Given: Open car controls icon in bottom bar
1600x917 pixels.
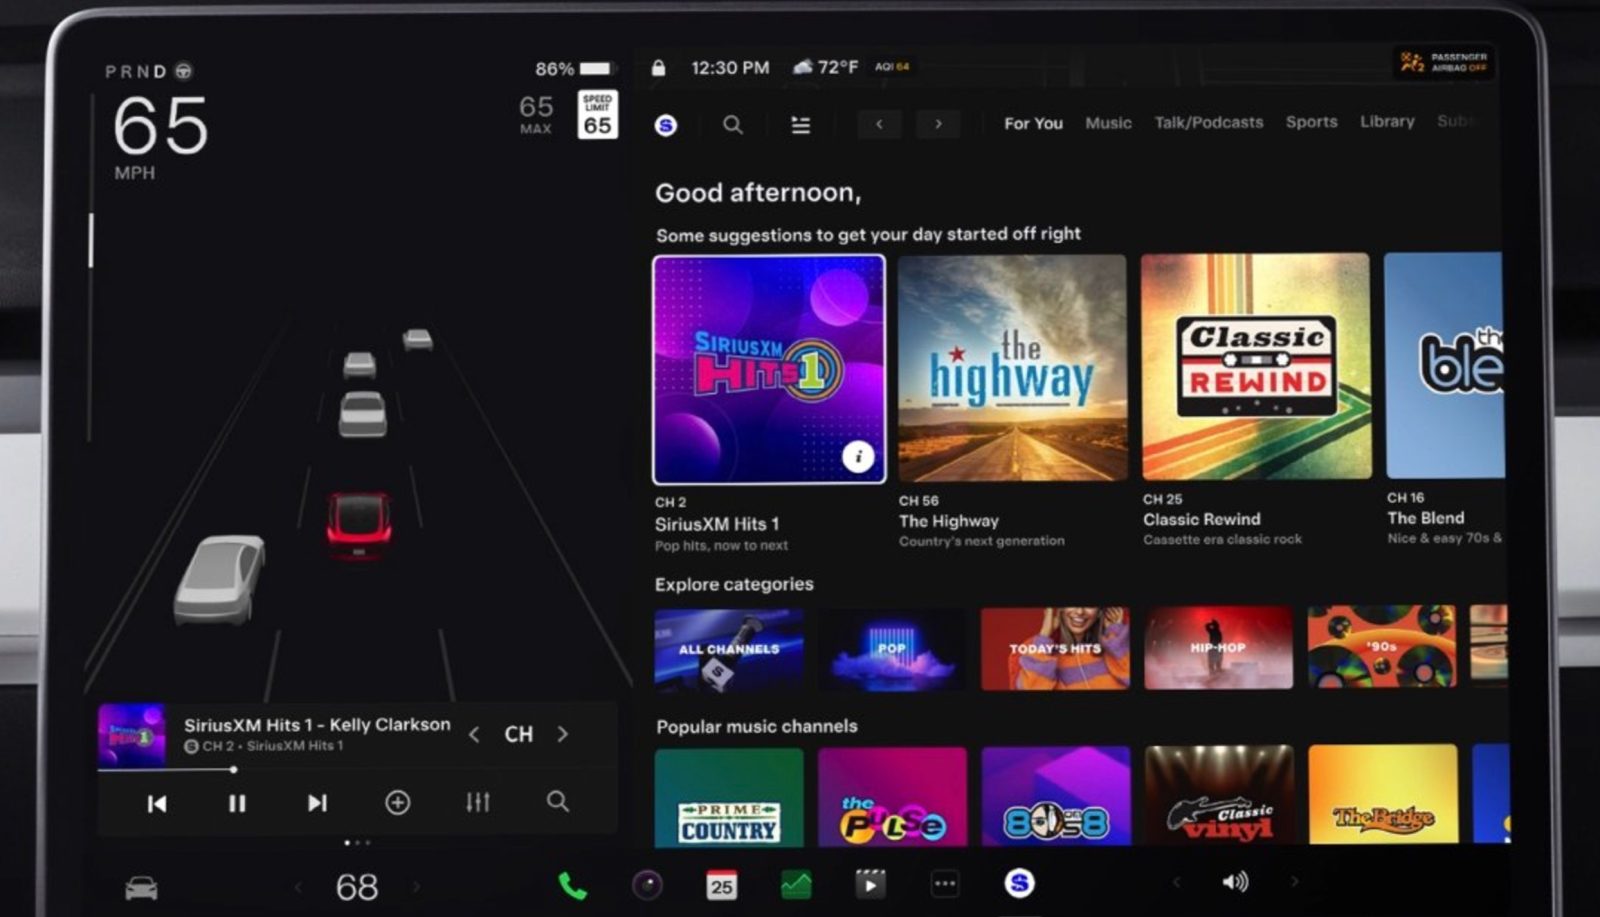Looking at the screenshot, I should coord(141,888).
